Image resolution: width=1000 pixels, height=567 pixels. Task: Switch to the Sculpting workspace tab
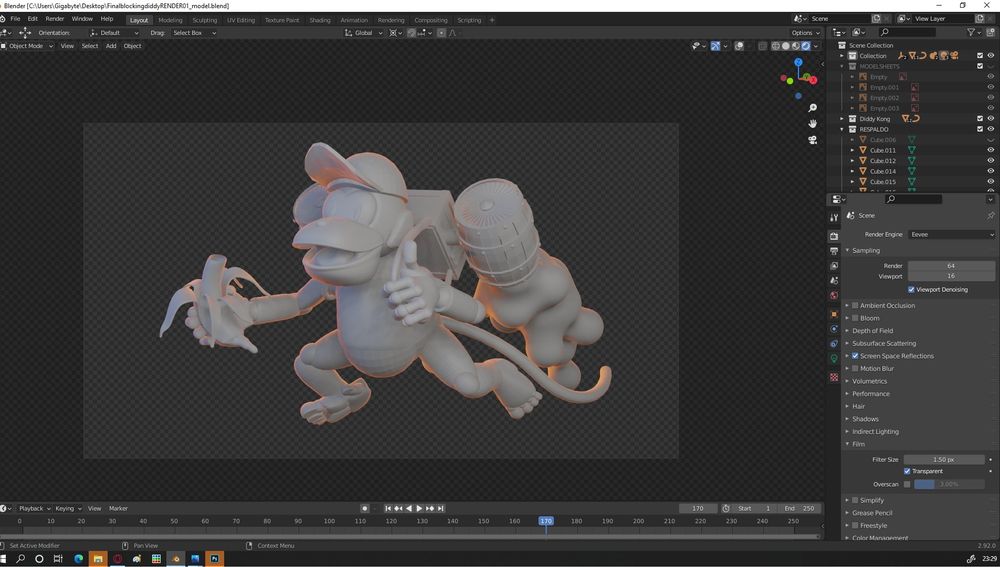click(205, 20)
